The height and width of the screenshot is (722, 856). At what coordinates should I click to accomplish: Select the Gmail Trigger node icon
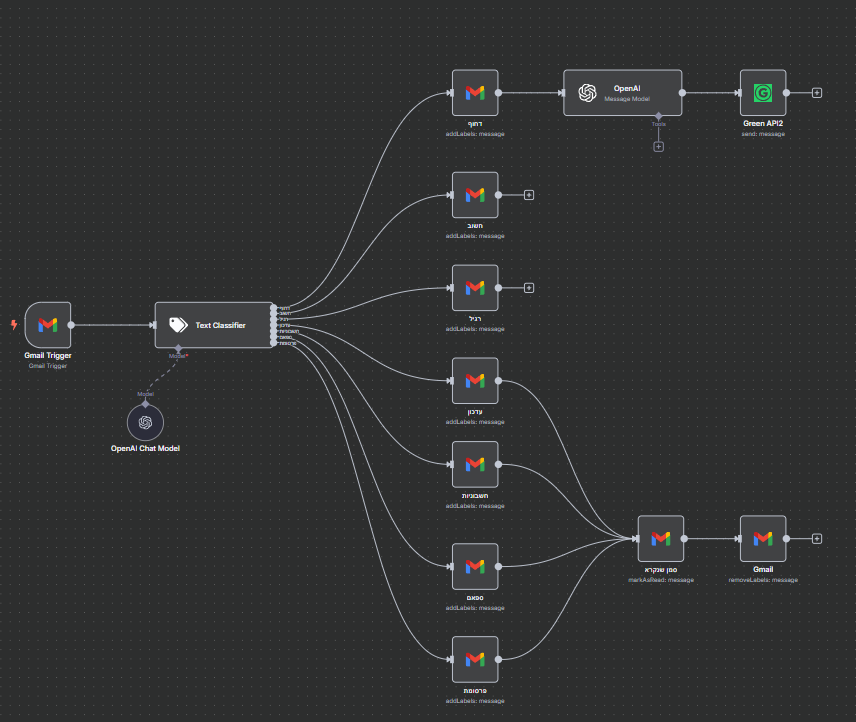pyautogui.click(x=47, y=325)
